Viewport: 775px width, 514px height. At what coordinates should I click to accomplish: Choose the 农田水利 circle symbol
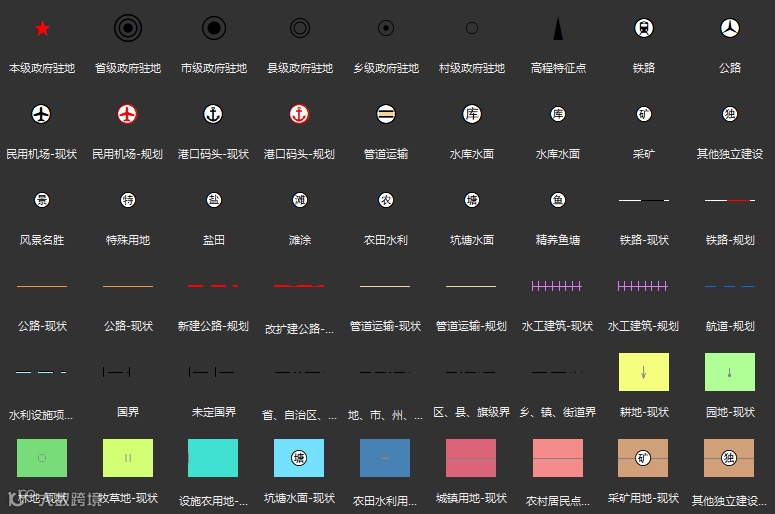point(386,200)
